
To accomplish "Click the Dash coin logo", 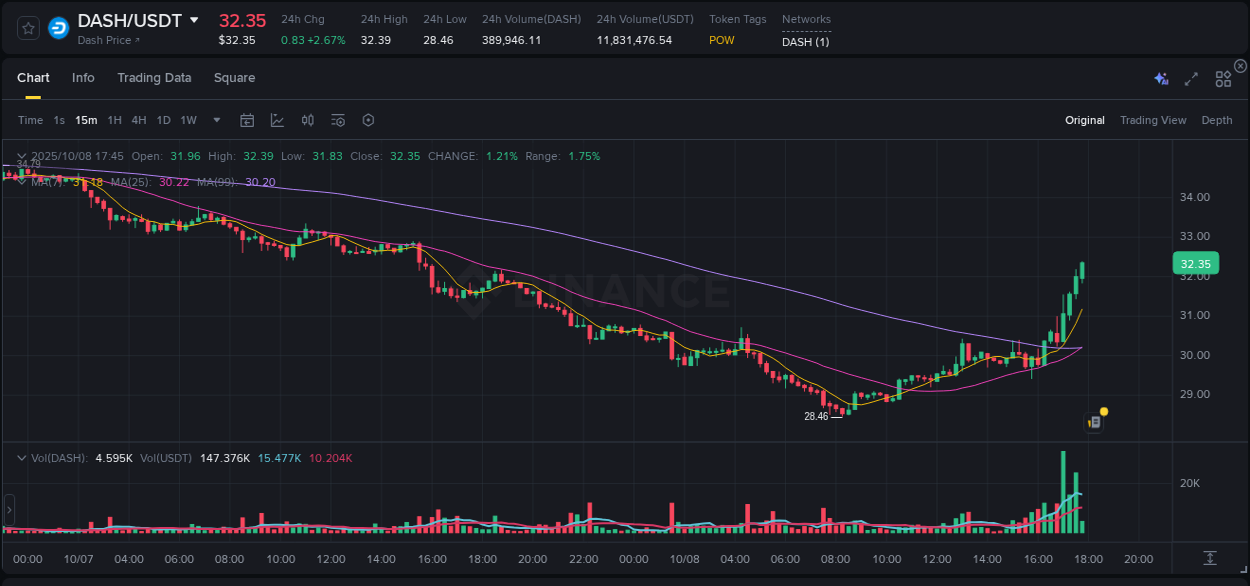I will 58,28.
